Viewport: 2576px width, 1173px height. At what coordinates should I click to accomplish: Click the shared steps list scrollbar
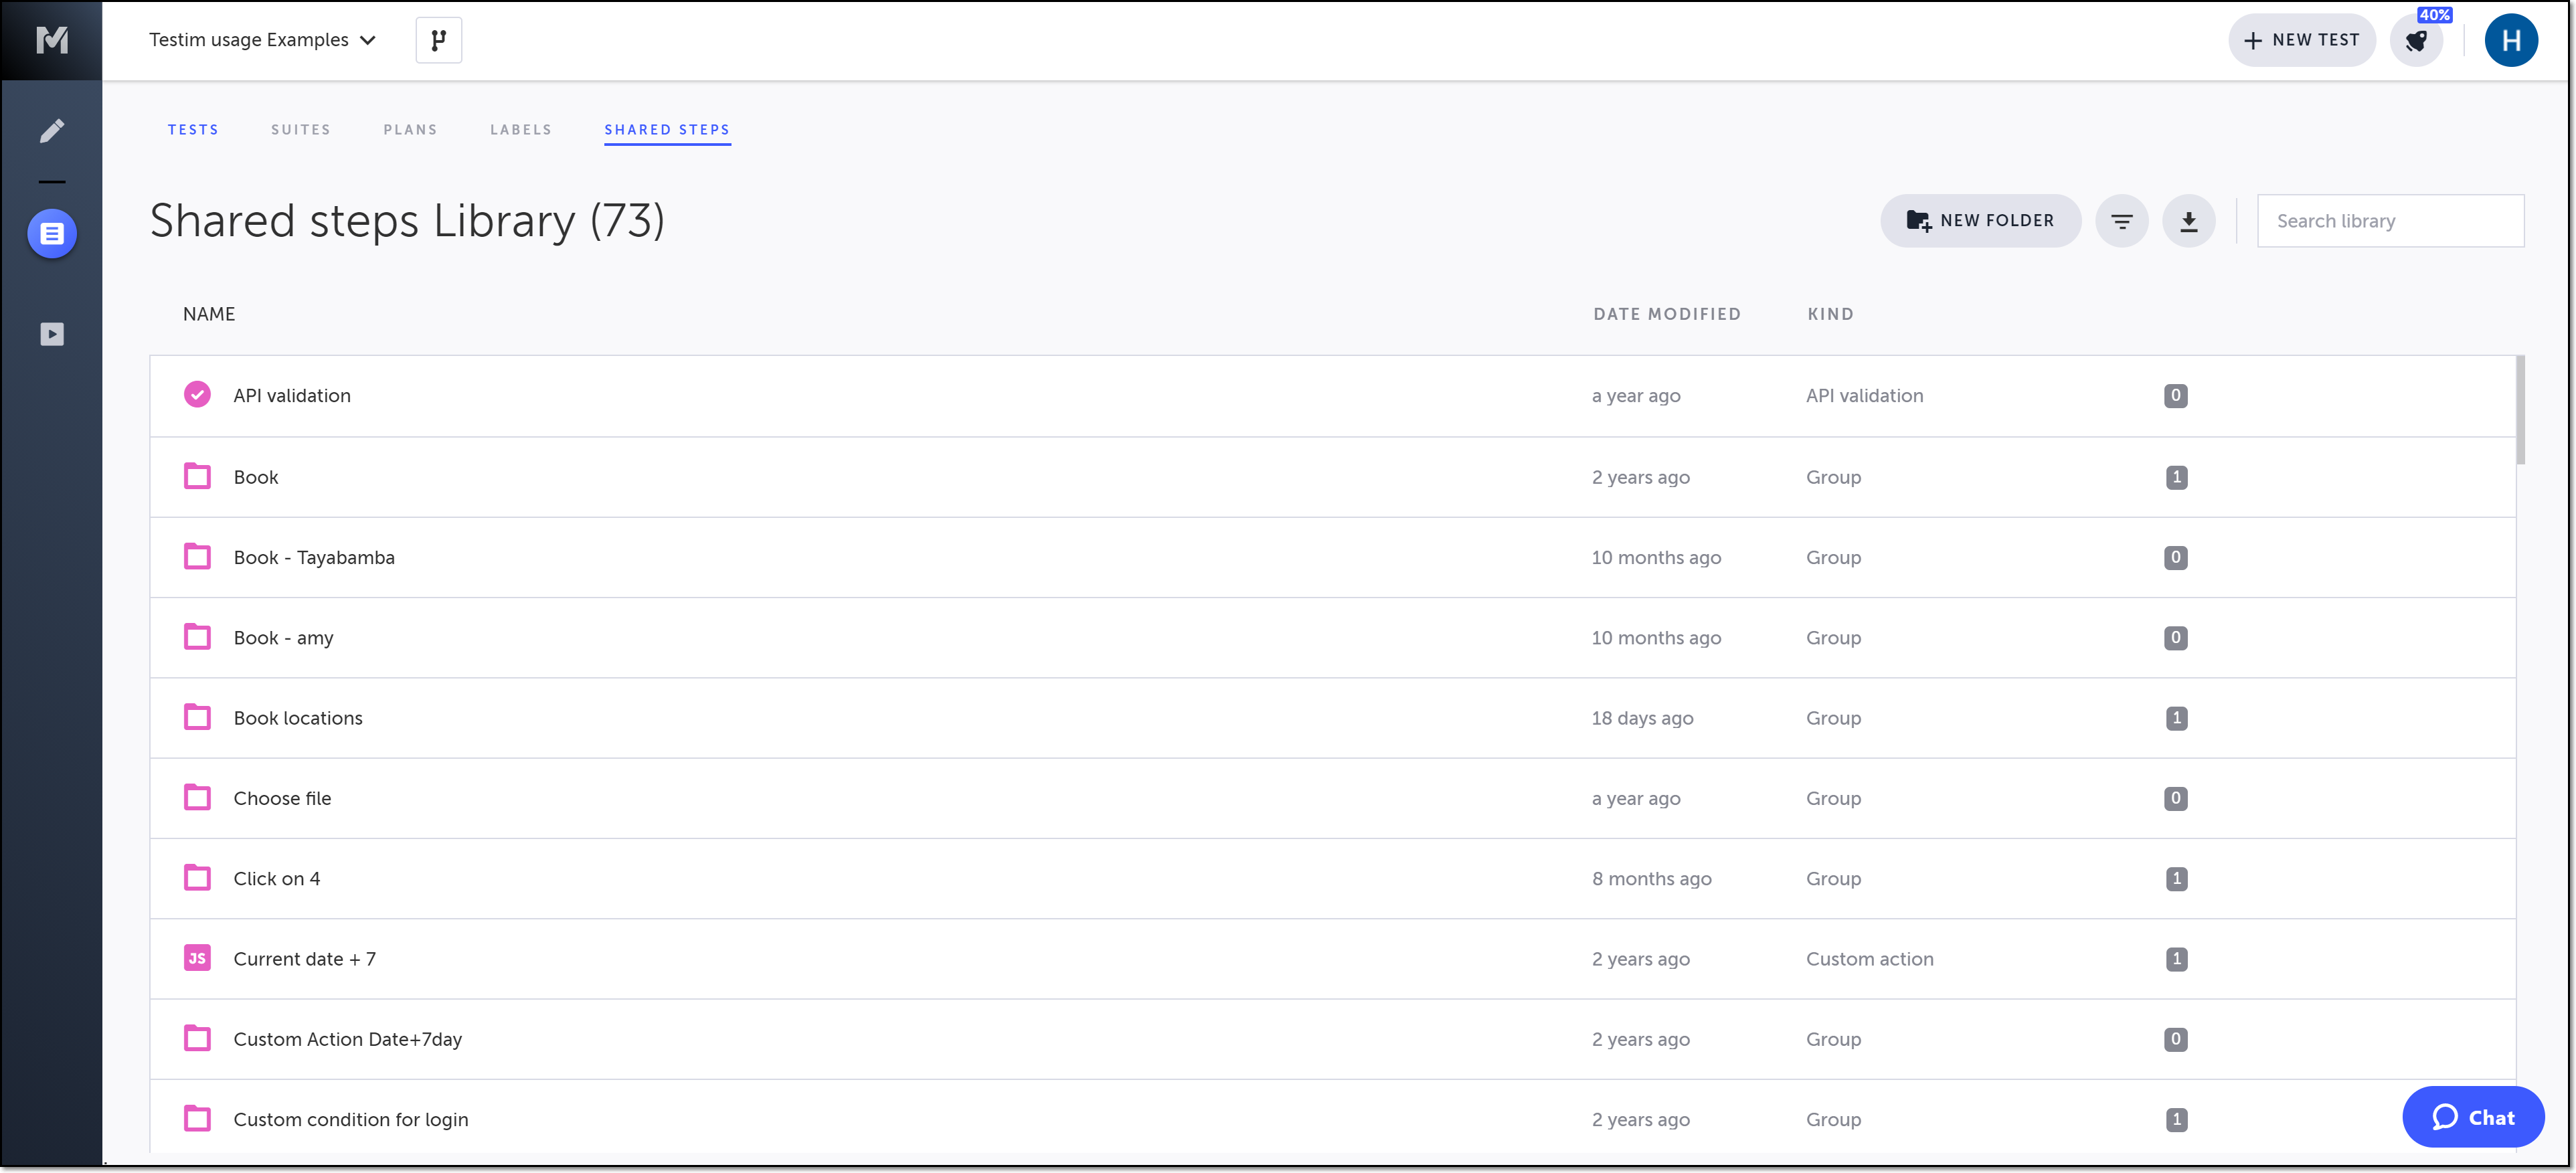(x=2520, y=411)
